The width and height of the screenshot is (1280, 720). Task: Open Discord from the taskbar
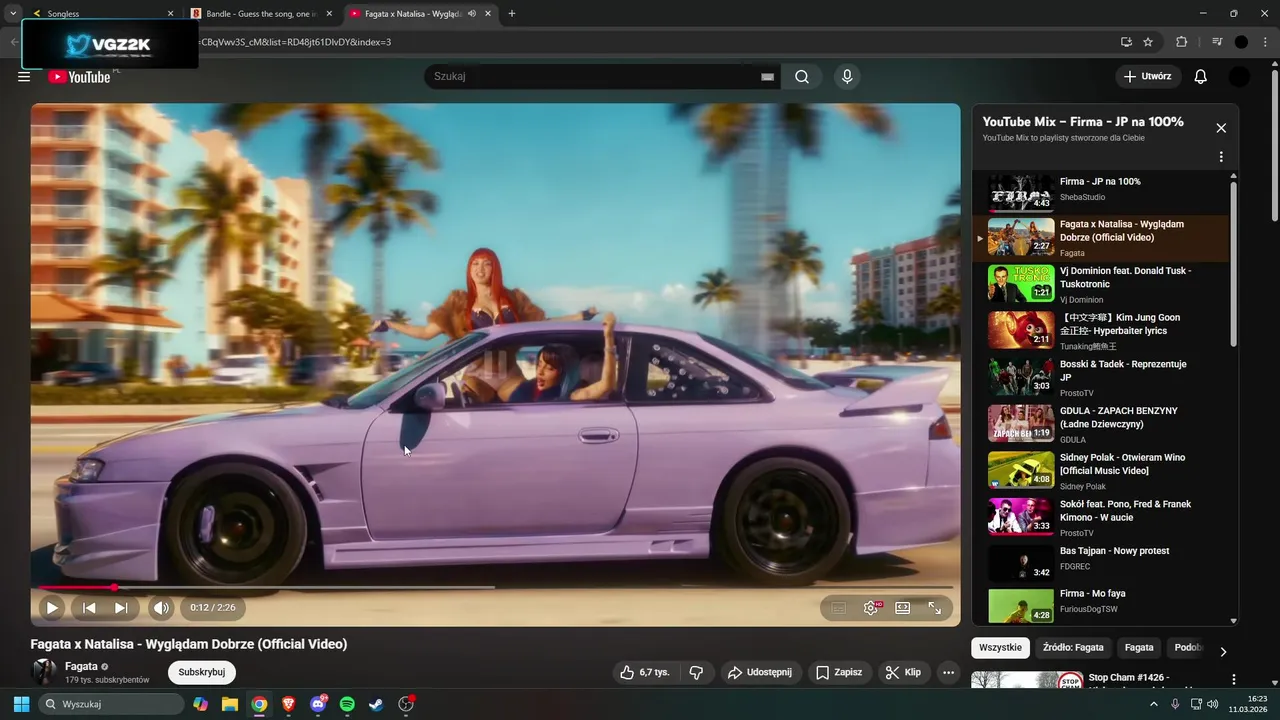318,704
